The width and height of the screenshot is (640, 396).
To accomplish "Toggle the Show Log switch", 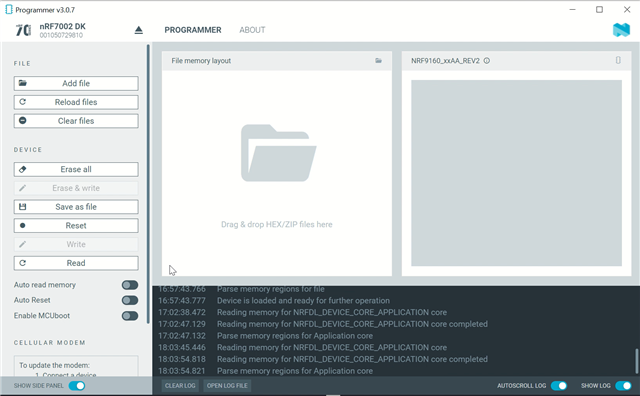I will (623, 386).
